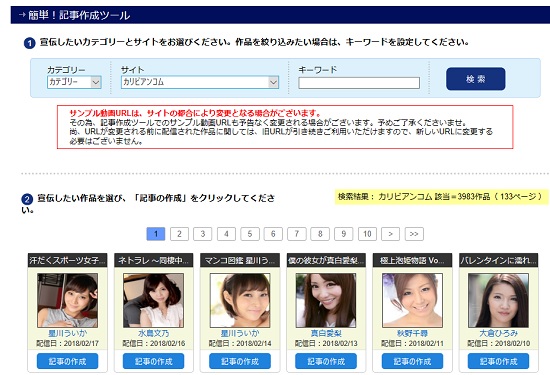Screen dimensions: 550x375
Task: Open the カテゴリー dropdown
Action: click(74, 82)
